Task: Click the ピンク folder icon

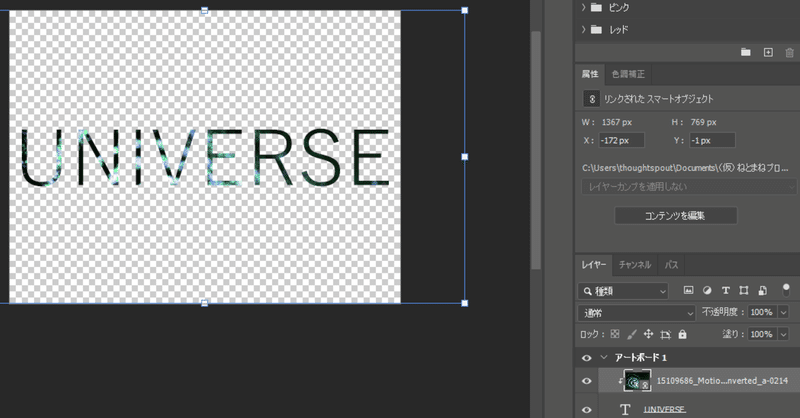Action: [x=596, y=7]
